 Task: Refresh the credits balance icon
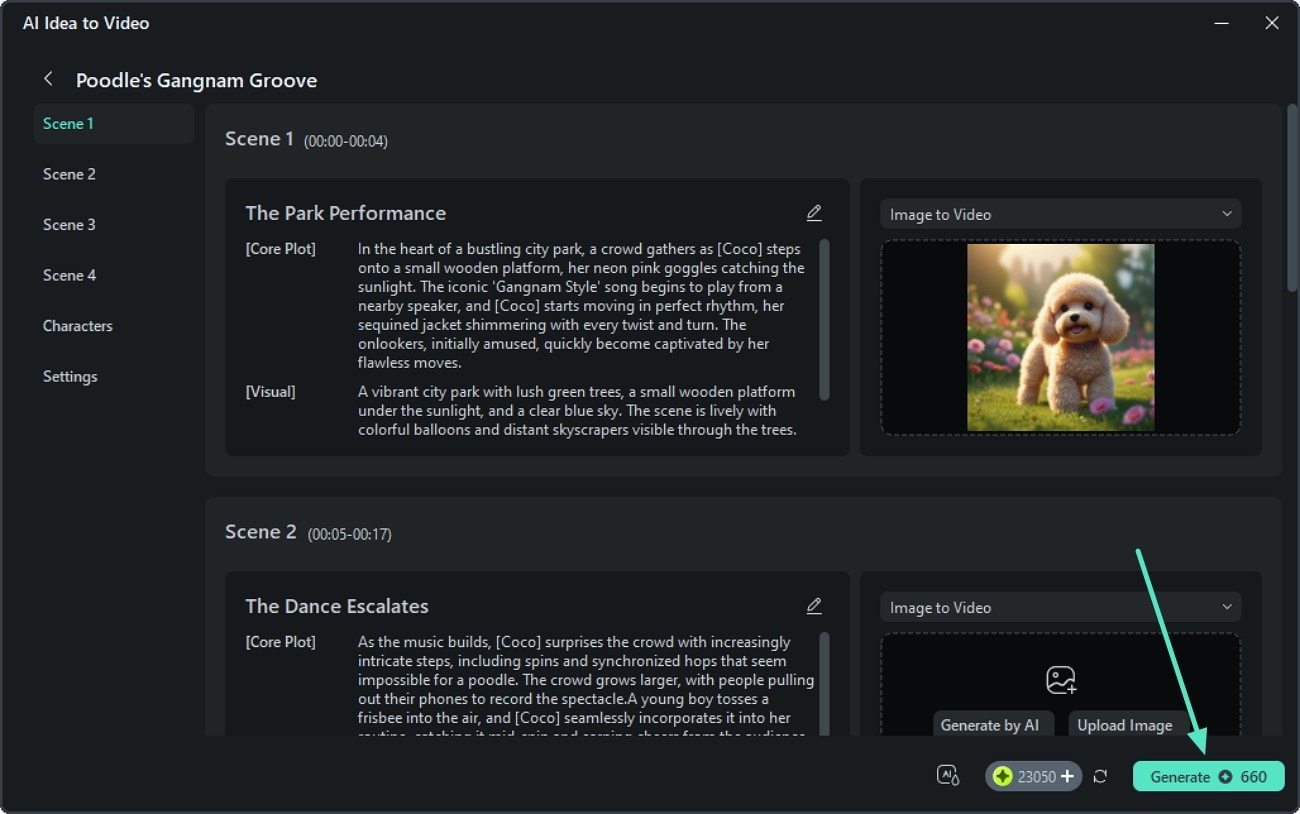coord(1100,776)
